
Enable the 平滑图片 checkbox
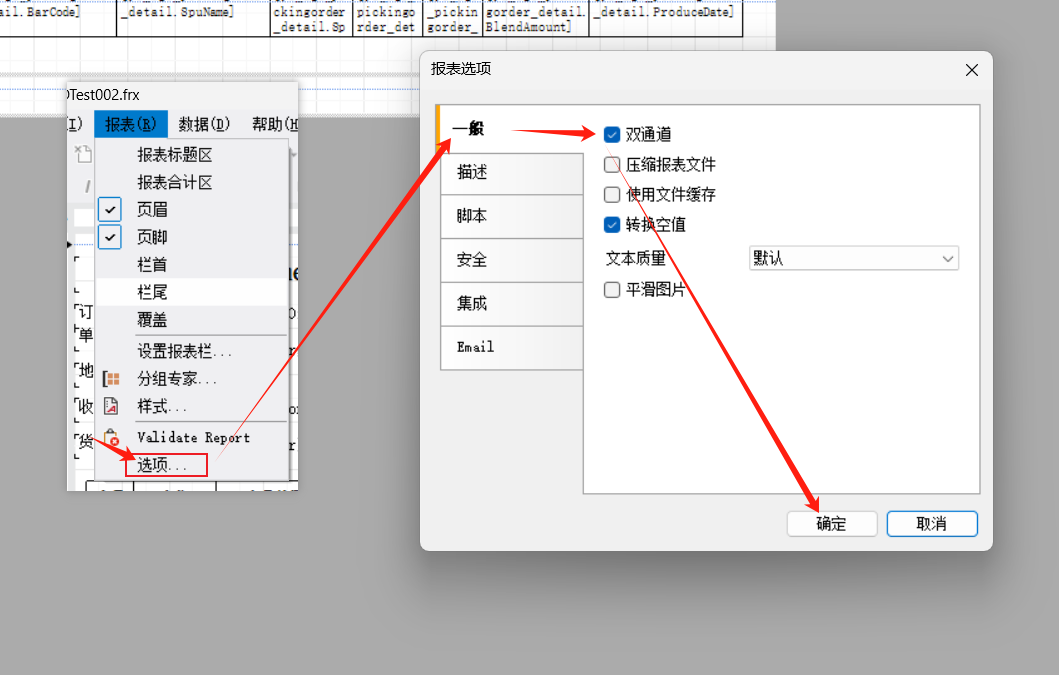coord(611,288)
